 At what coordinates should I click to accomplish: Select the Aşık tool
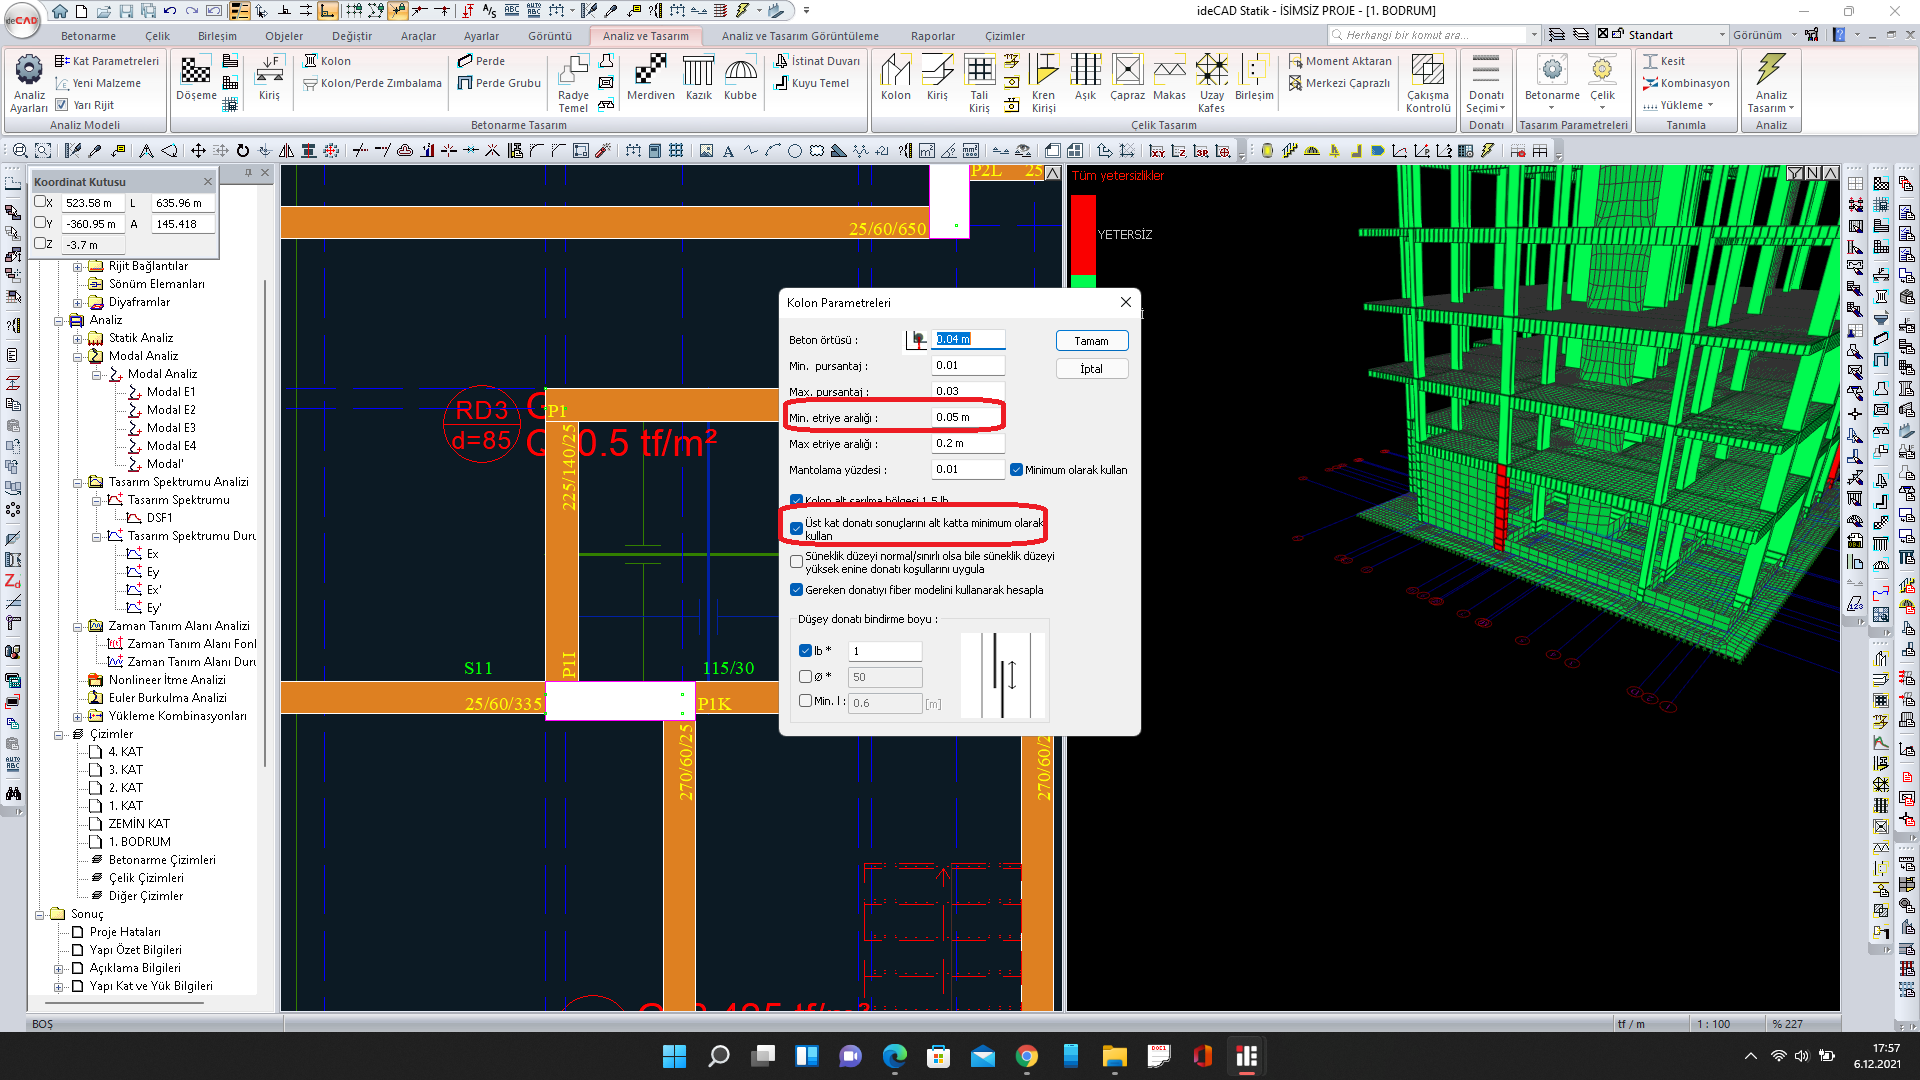(x=1085, y=78)
